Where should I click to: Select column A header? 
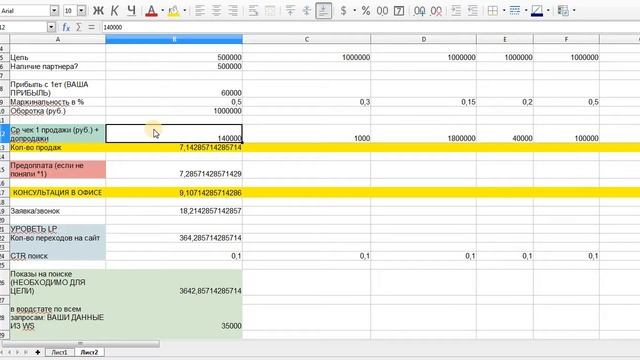click(58, 40)
